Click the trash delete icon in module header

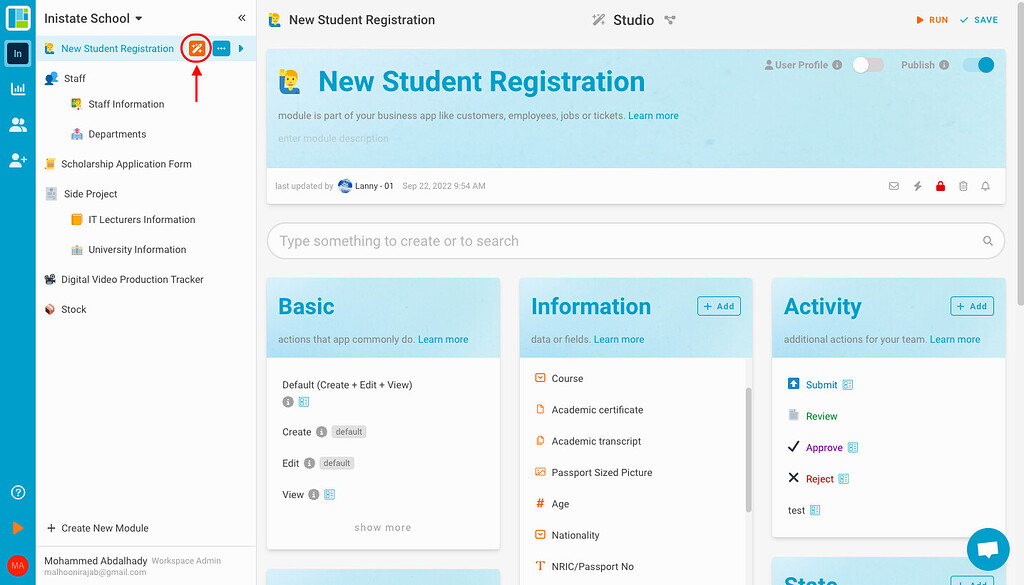tap(963, 186)
